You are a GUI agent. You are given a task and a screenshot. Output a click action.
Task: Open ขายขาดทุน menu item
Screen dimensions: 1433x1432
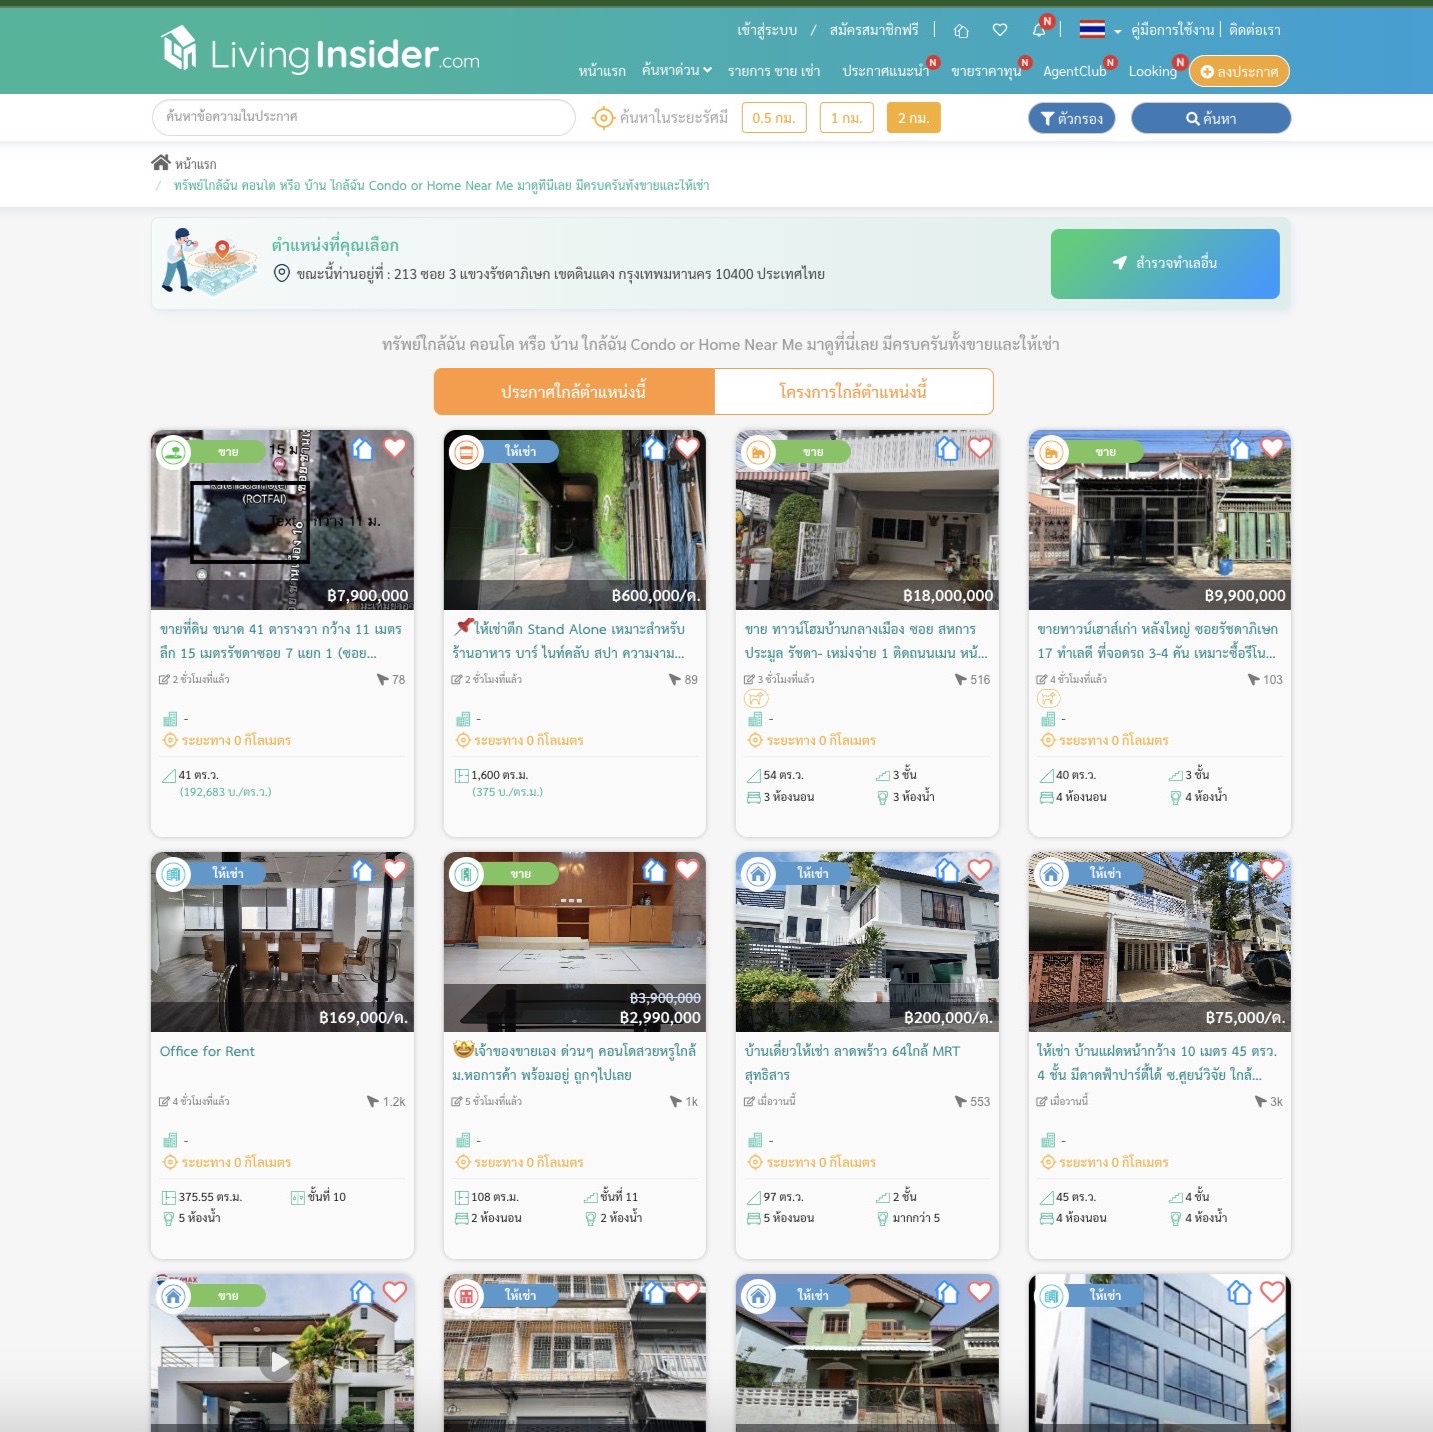click(986, 71)
